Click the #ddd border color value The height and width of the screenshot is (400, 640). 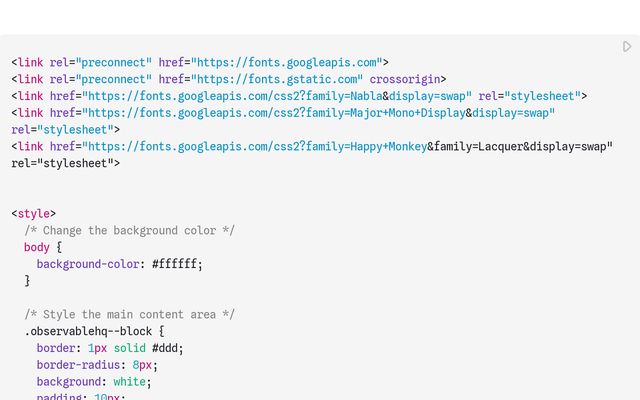165,348
